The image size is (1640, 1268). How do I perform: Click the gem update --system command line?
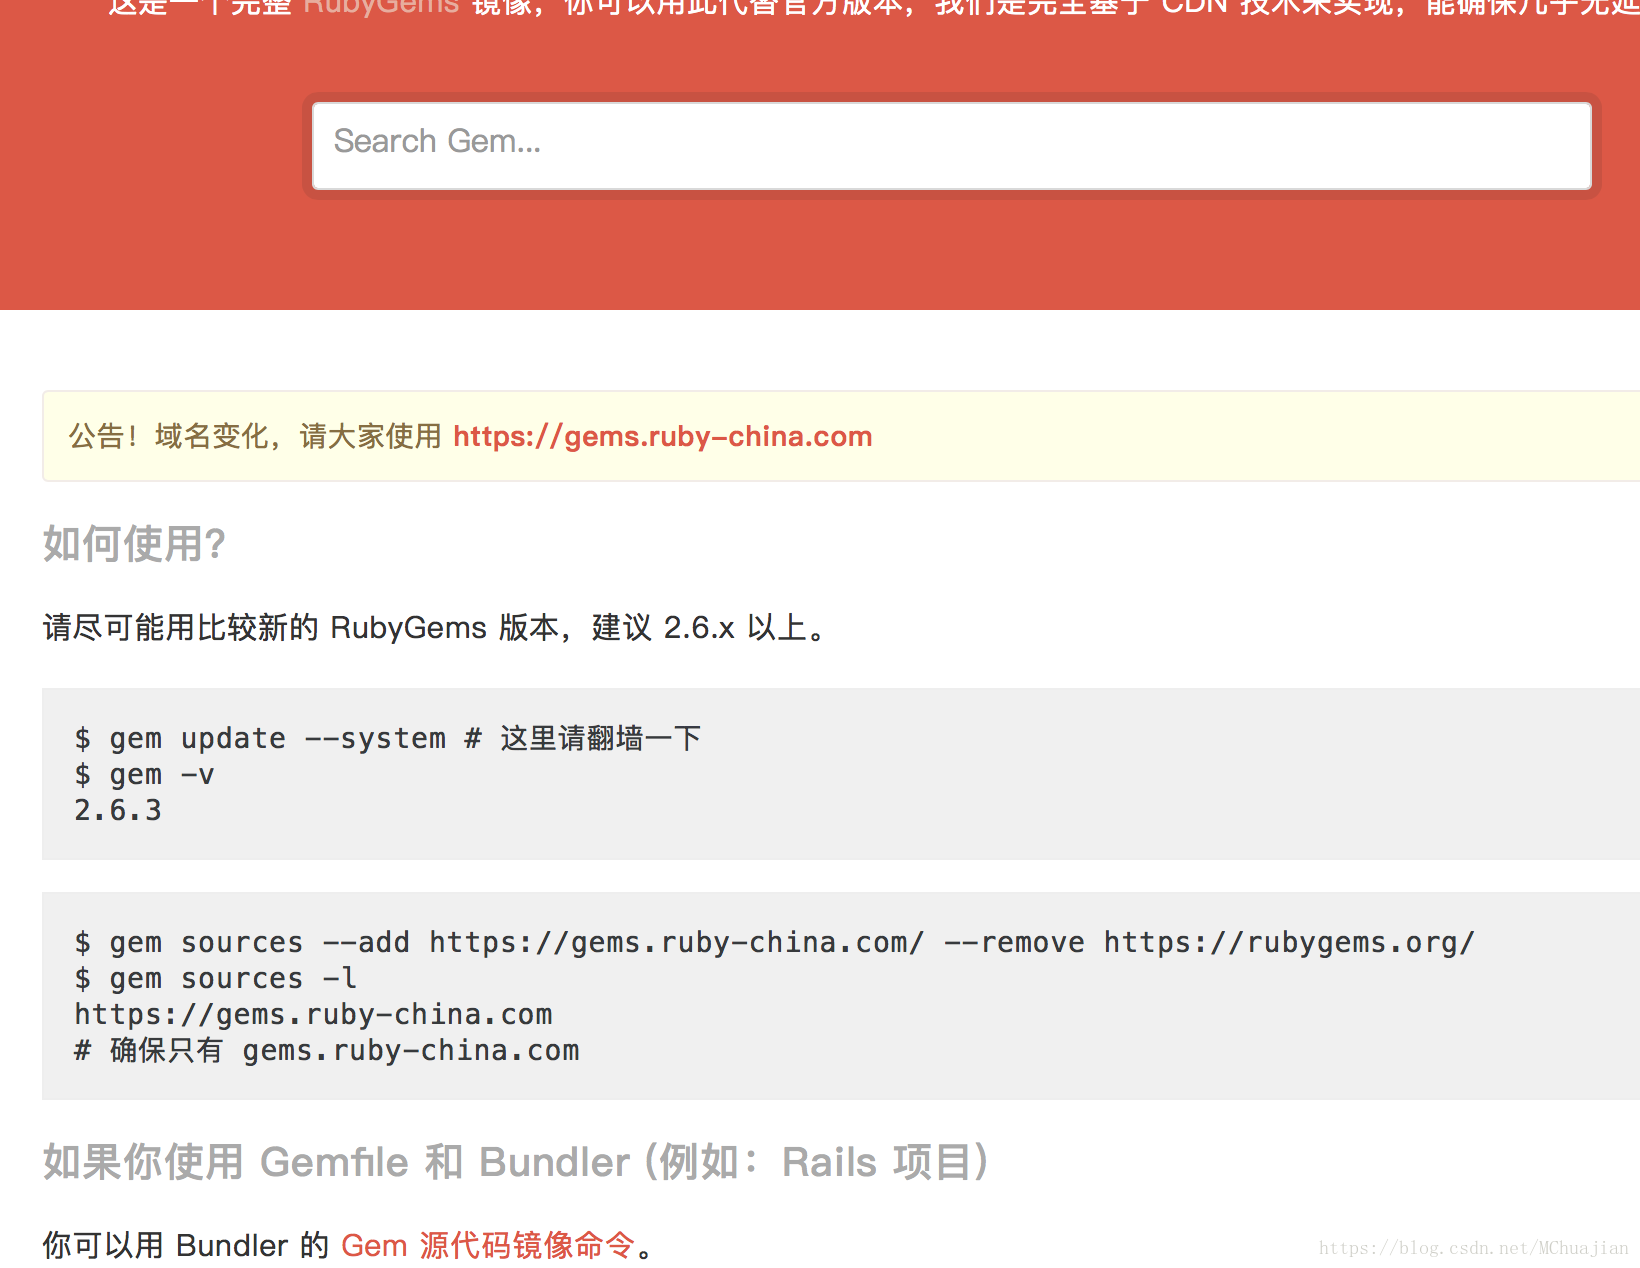point(387,739)
